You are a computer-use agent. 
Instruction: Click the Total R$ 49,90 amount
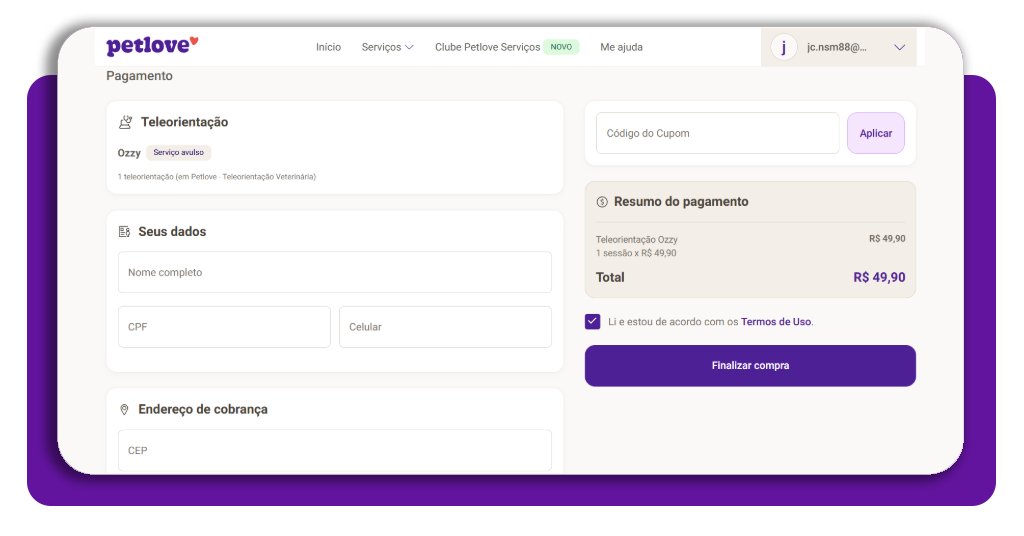[x=879, y=277]
